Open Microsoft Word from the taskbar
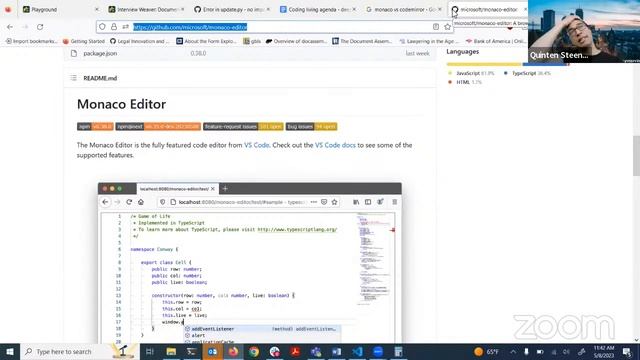 (x=337, y=351)
